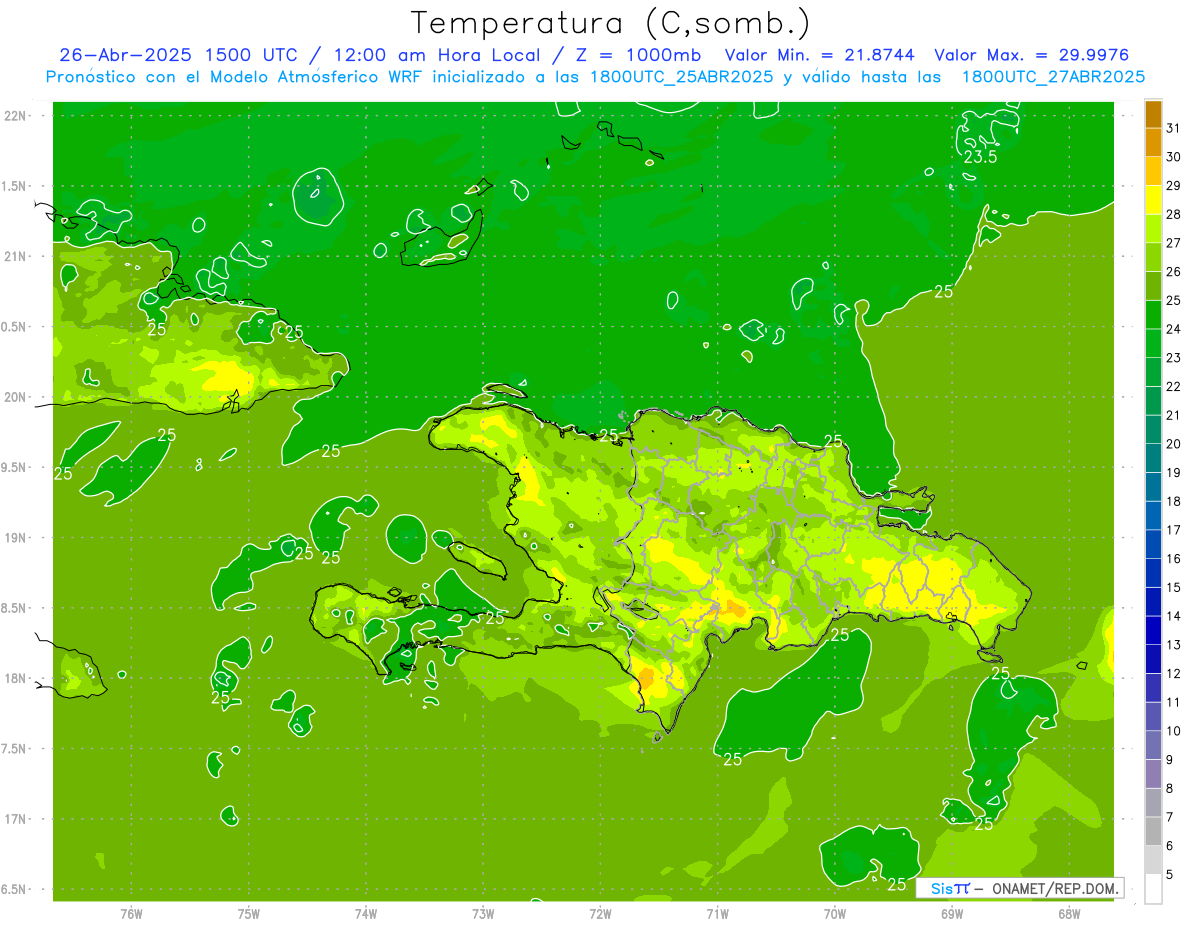Click the "68W" longitude label
The image size is (1200, 927).
tap(1069, 914)
